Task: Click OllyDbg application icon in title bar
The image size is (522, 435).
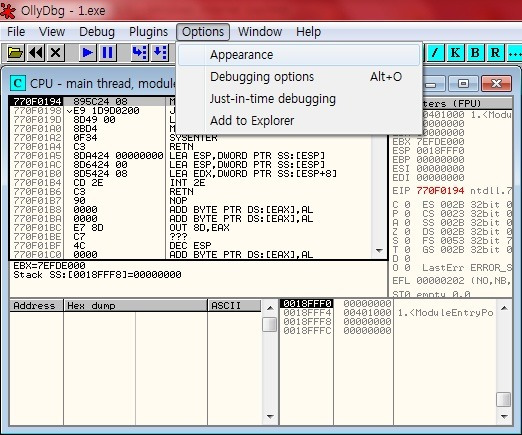Action: click(8, 11)
